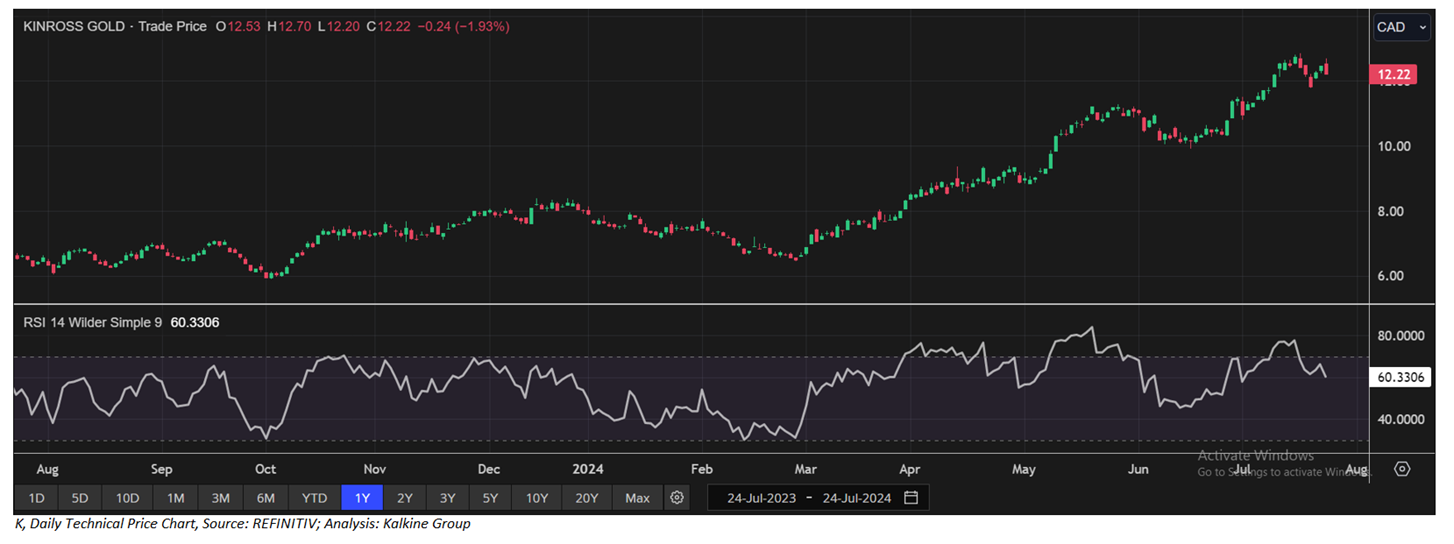Select the 1D time range
Screen dimensions: 1454x544
36,498
